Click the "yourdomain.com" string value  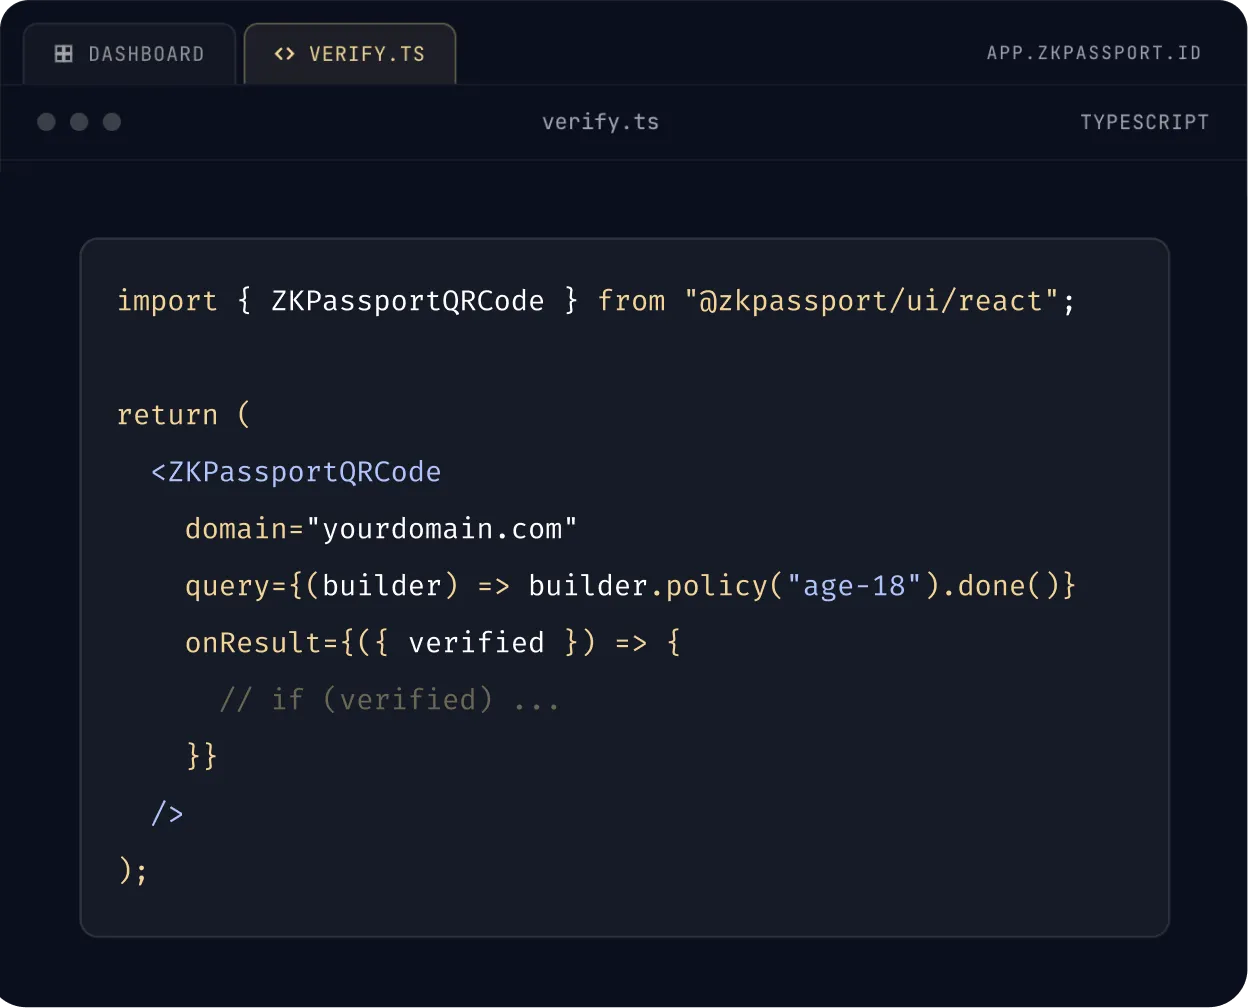pyautogui.click(x=442, y=529)
